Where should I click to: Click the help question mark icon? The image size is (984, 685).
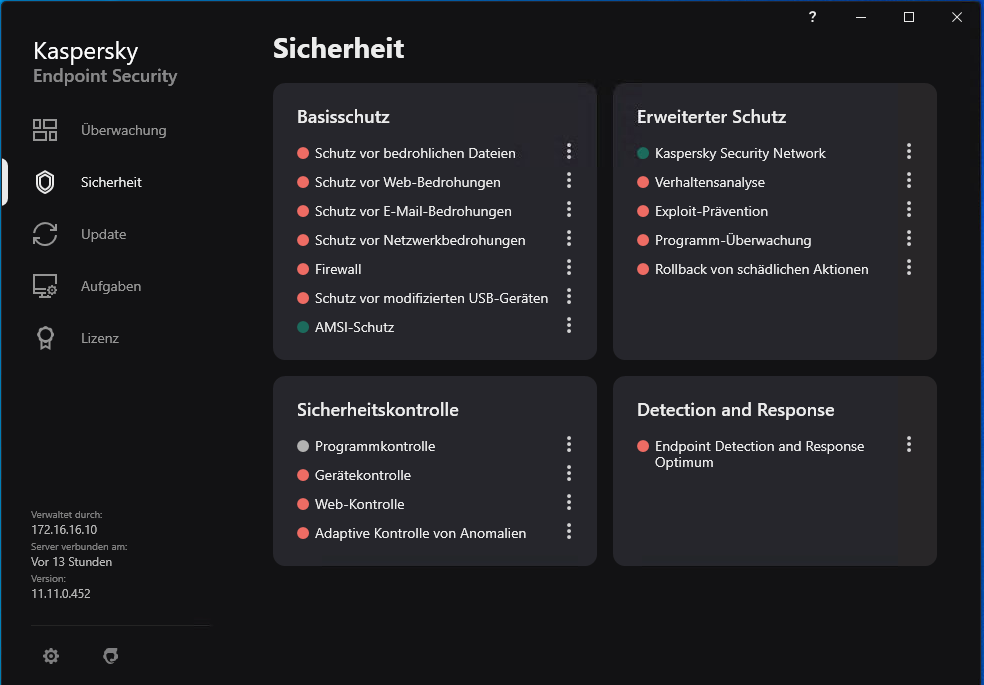point(813,17)
